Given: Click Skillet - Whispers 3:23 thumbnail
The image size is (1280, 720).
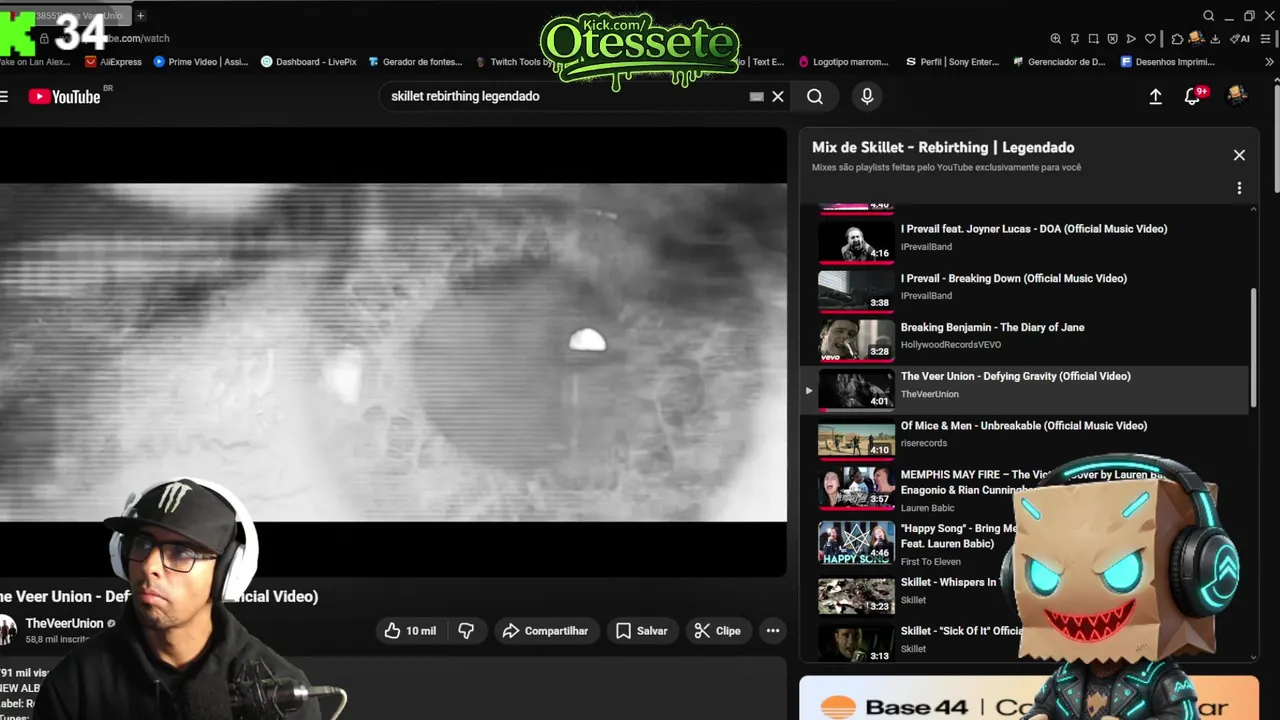Looking at the screenshot, I should point(856,594).
